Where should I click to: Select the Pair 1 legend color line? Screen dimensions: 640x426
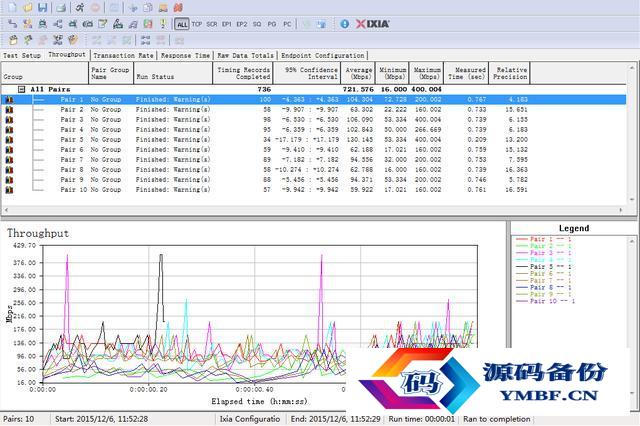(x=522, y=239)
